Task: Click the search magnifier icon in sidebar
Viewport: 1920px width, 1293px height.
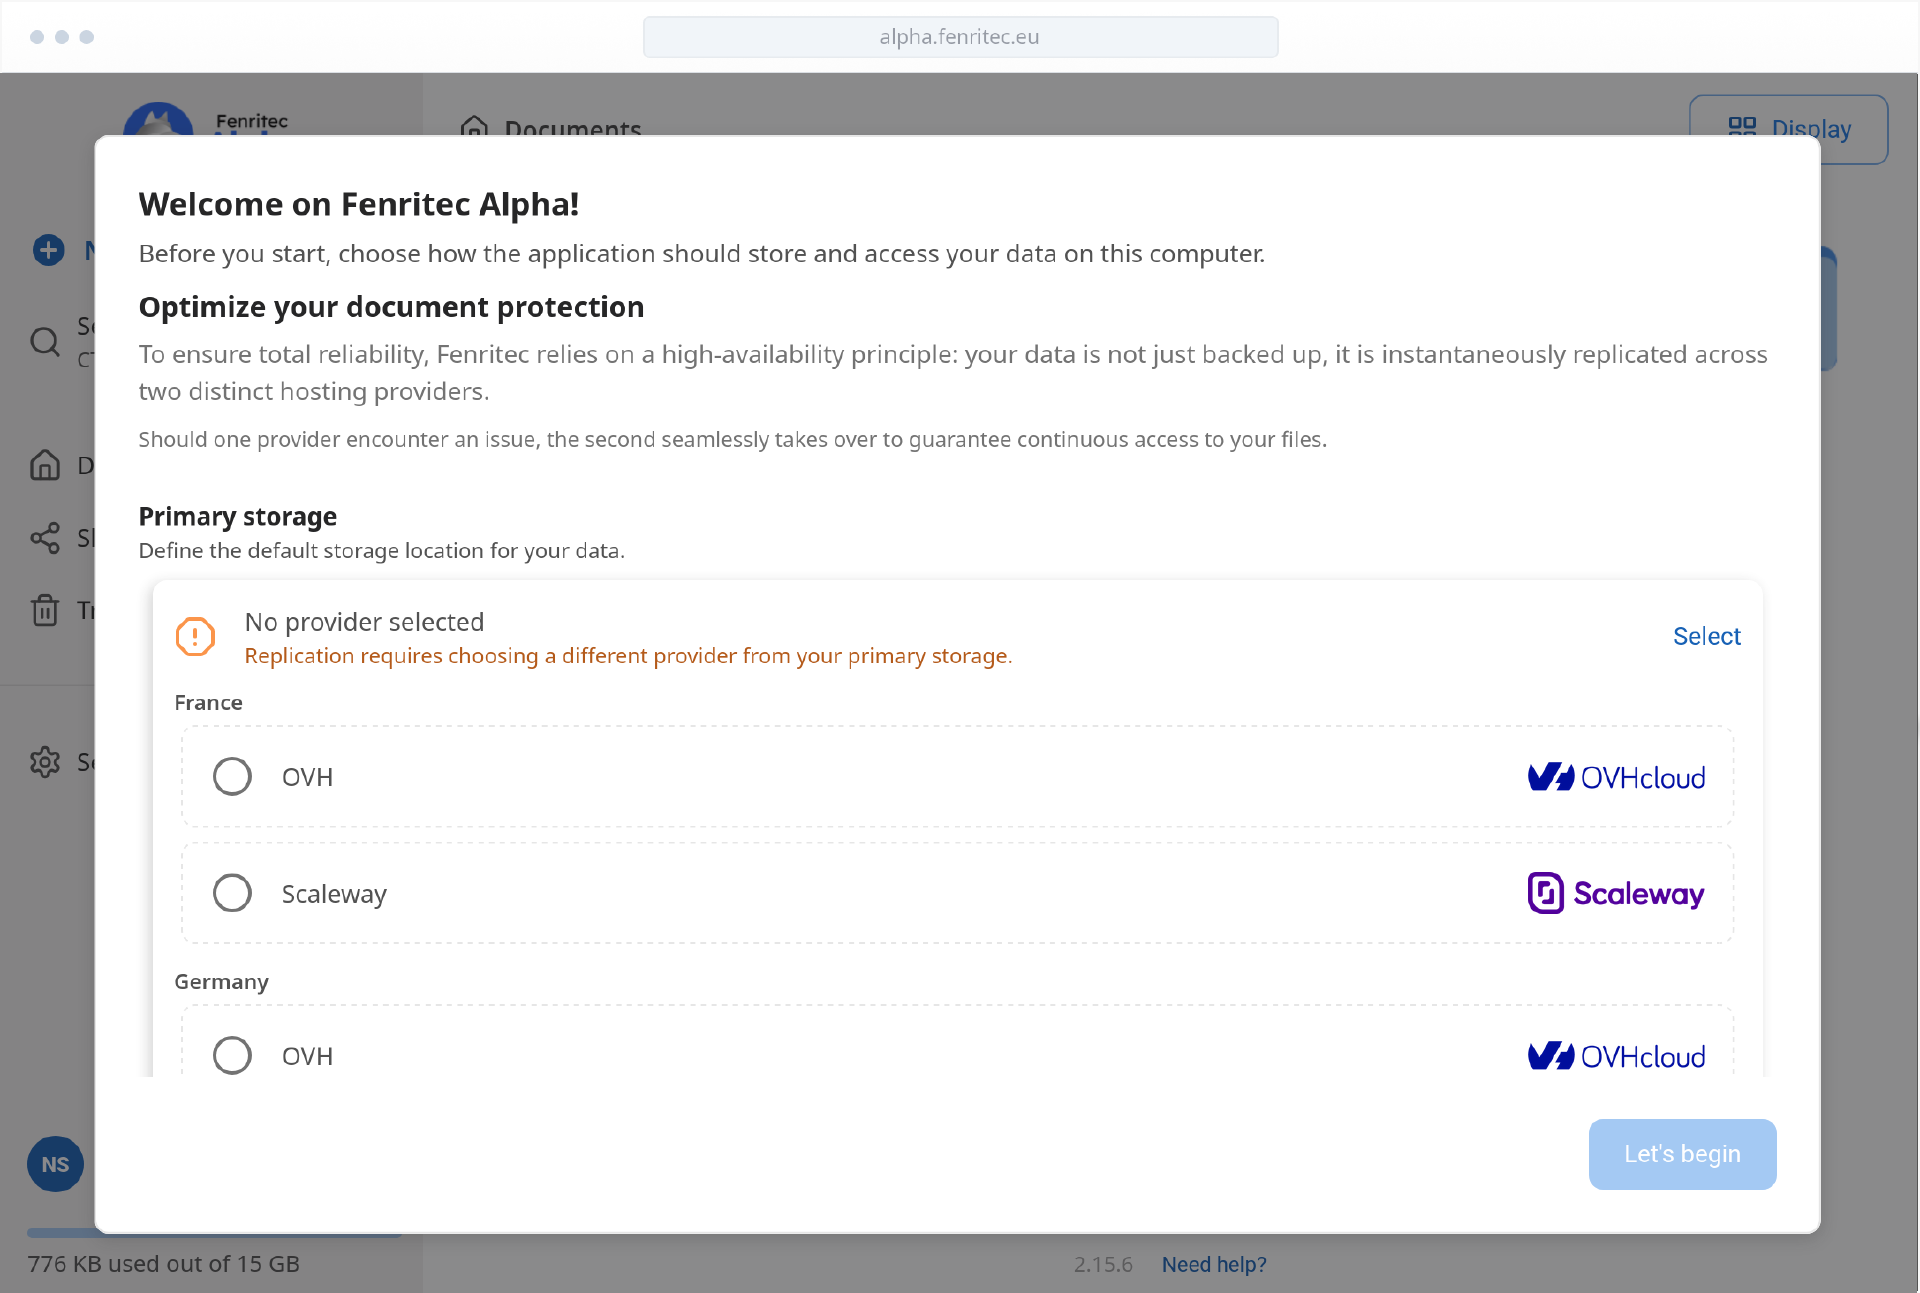Action: coord(45,342)
